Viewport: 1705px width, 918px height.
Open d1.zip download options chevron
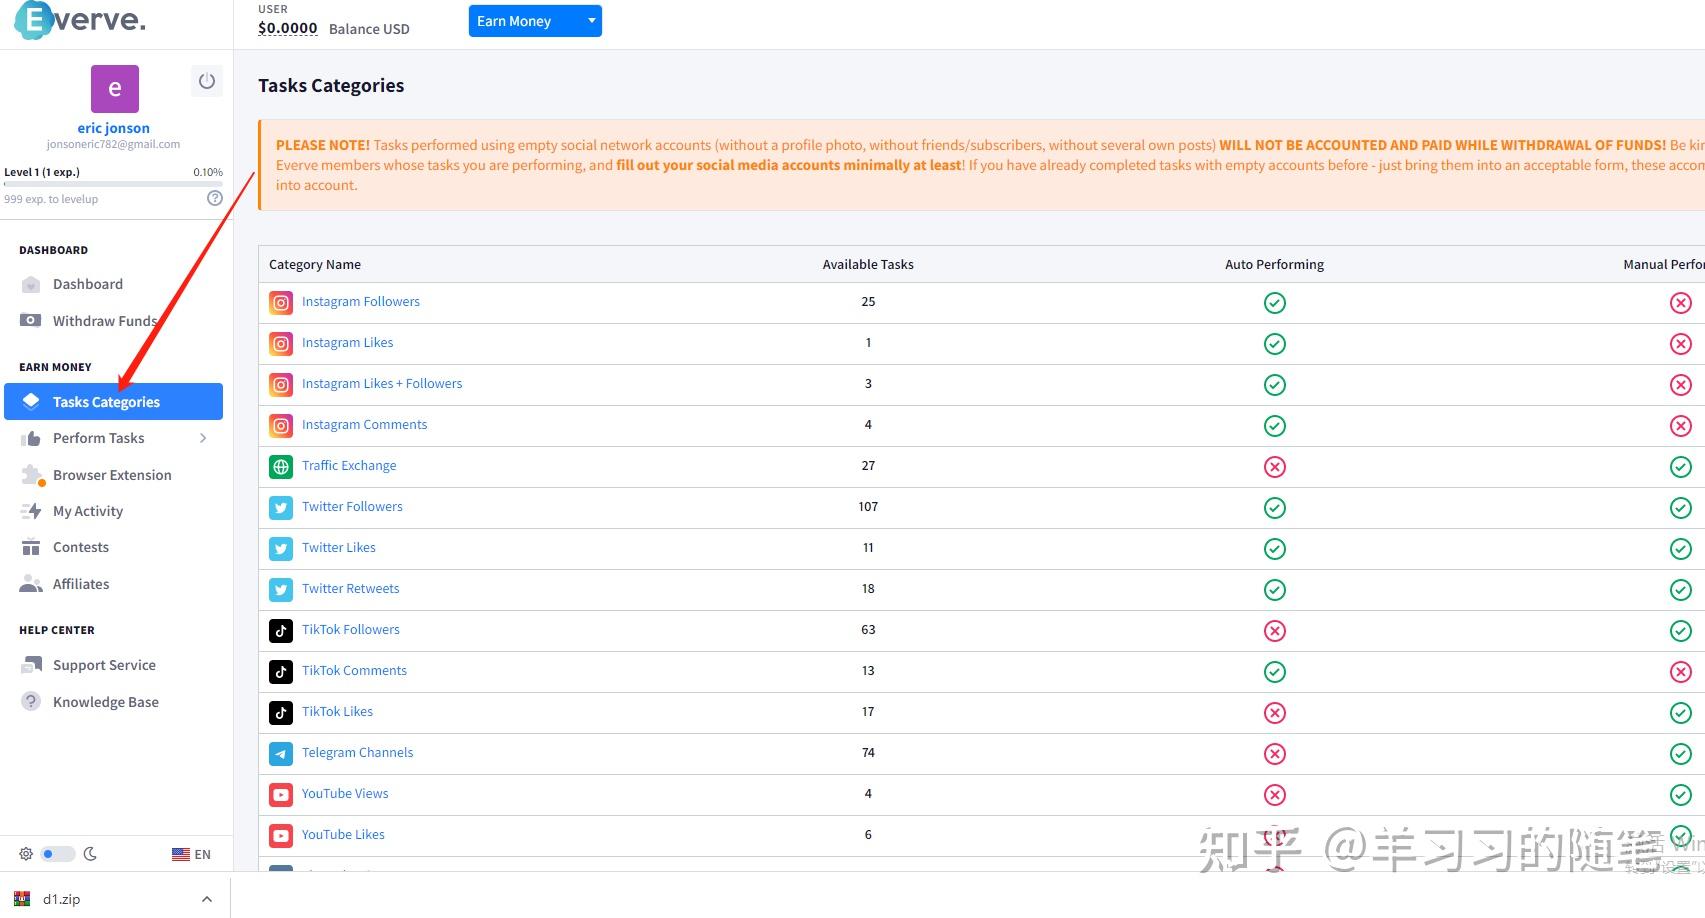tap(206, 899)
